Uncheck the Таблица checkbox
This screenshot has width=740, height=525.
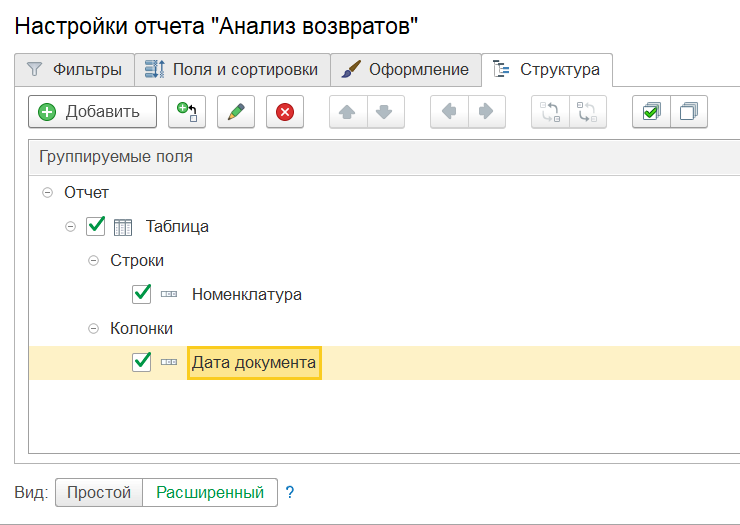[x=96, y=226]
